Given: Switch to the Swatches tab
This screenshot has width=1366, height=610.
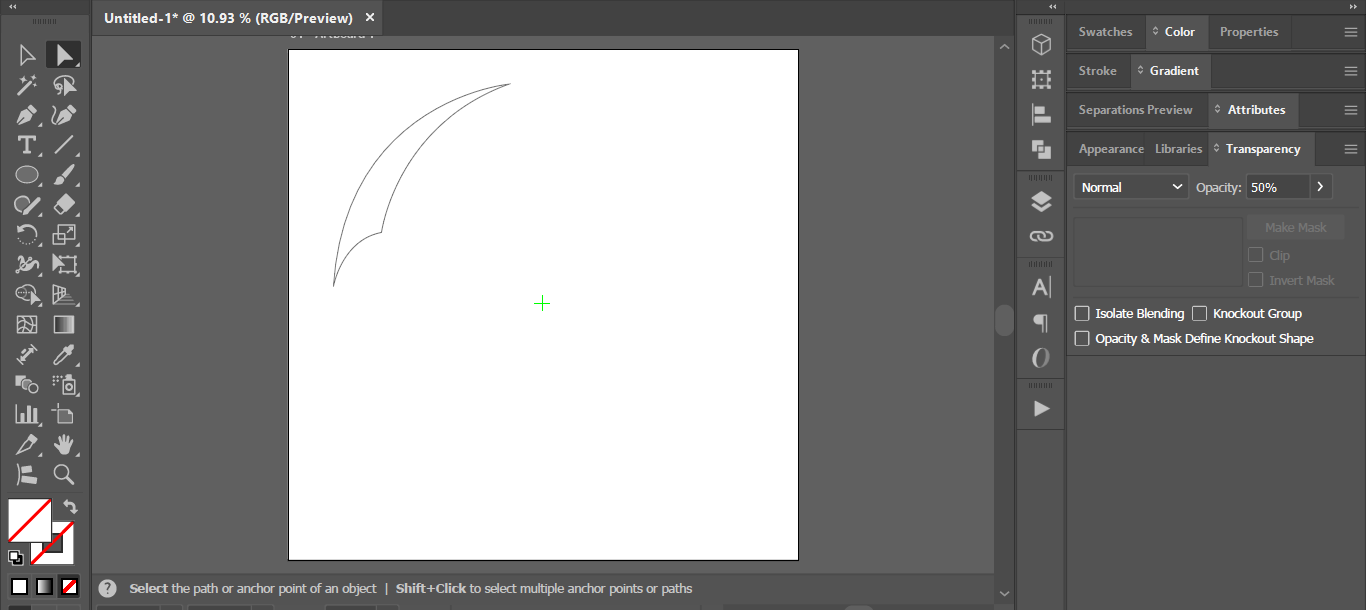Looking at the screenshot, I should coord(1105,32).
